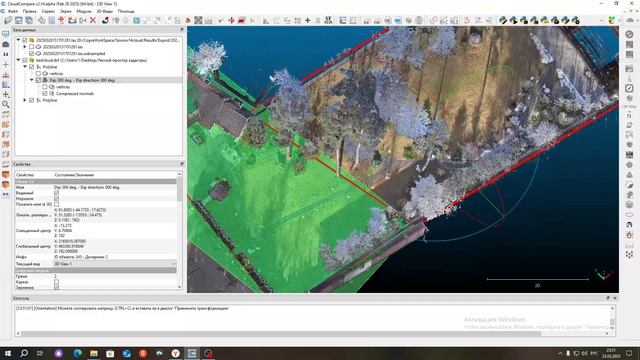This screenshot has width=640, height=360.
Task: Float the database tree panel
Action: point(182,30)
